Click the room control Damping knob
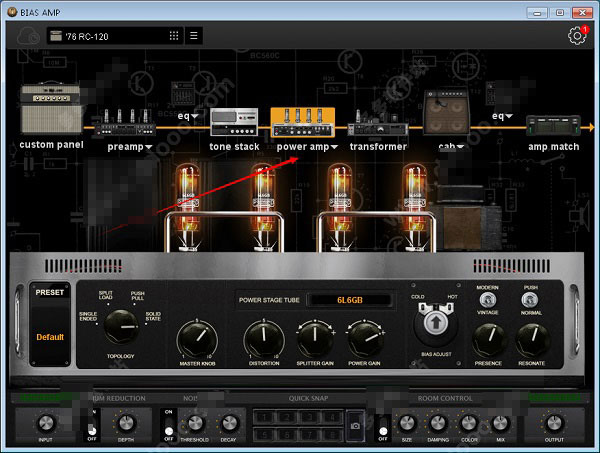Screen dimensions: 600x453 tap(438, 423)
